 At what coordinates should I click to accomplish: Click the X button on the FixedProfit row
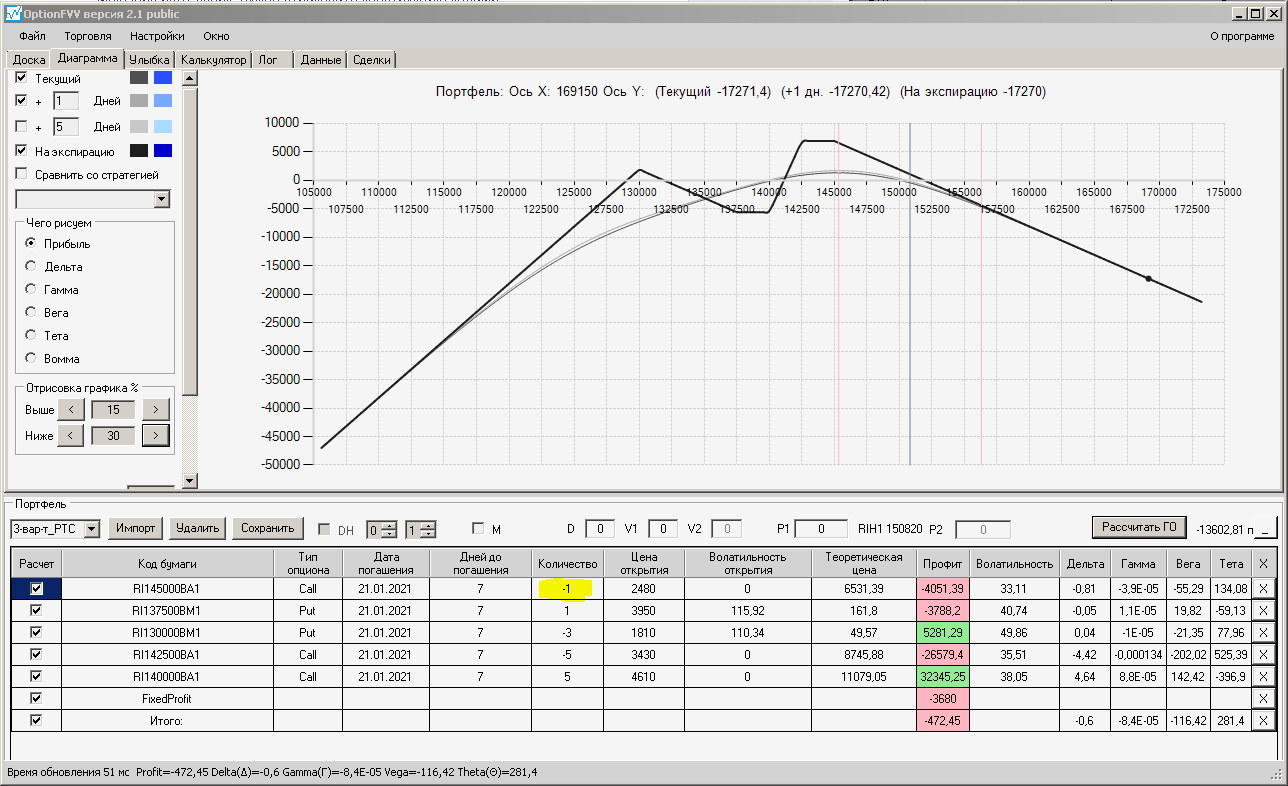click(1263, 698)
